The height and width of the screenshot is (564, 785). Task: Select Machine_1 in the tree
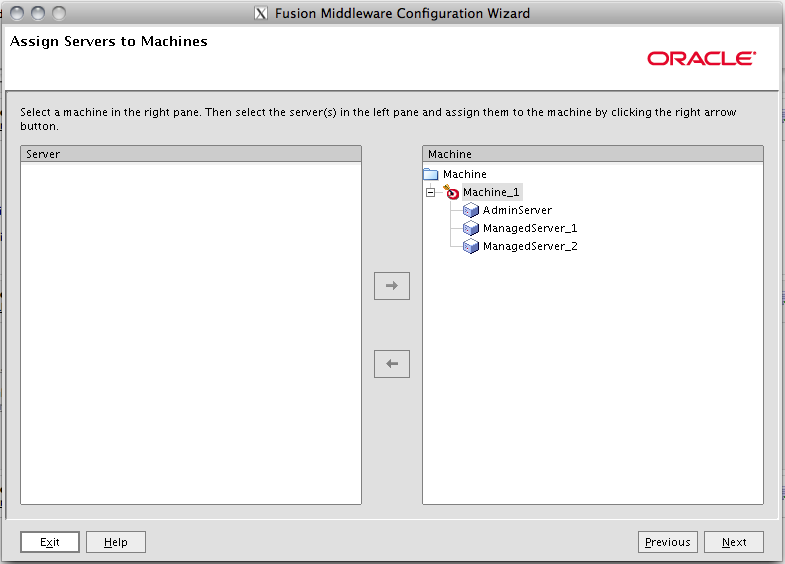(x=491, y=192)
